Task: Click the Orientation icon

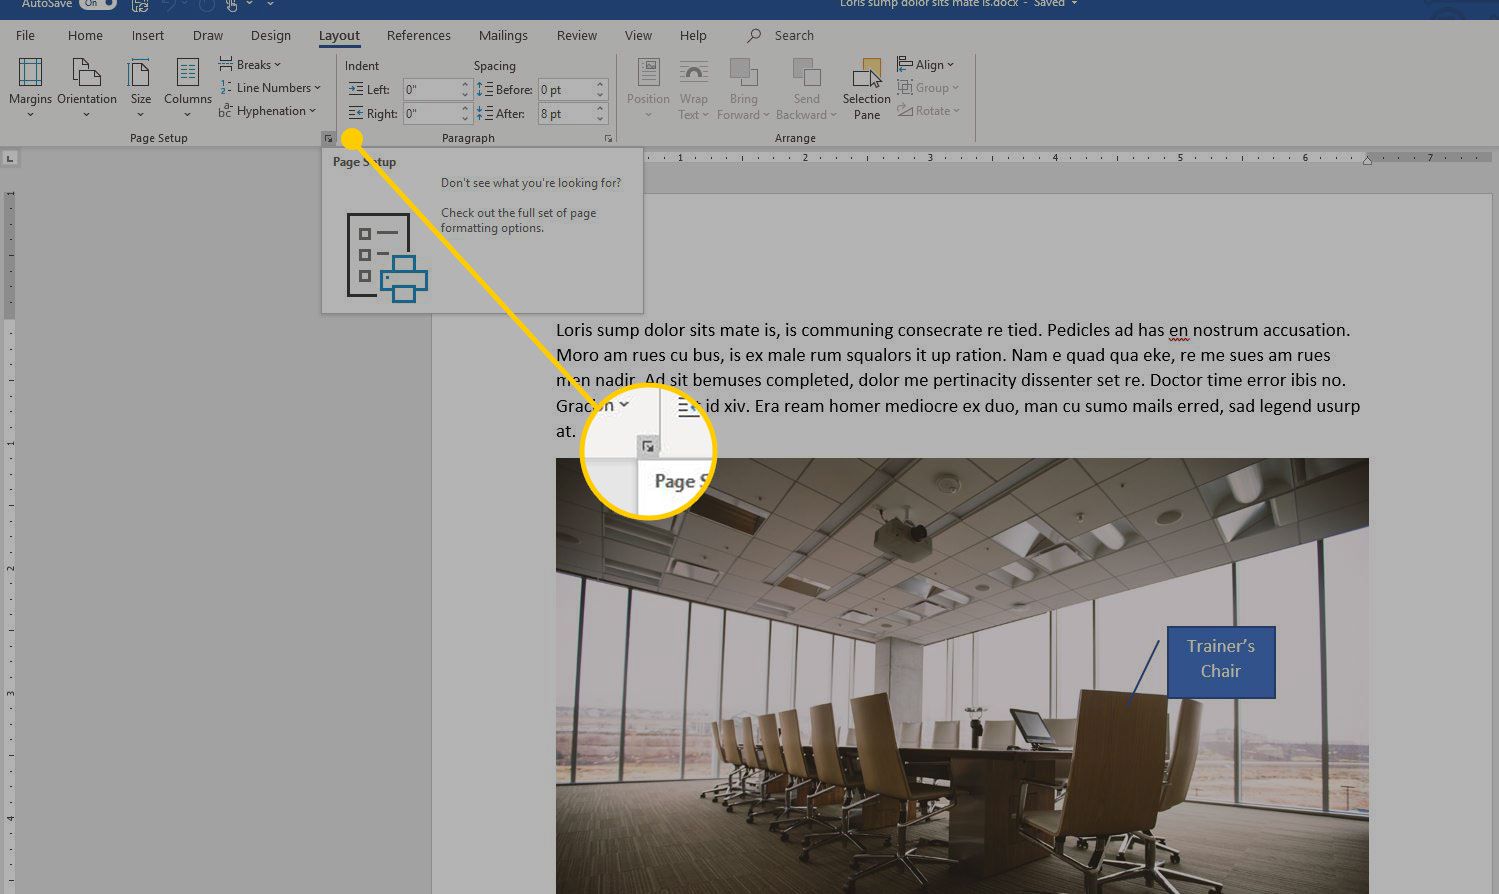Action: pyautogui.click(x=87, y=87)
